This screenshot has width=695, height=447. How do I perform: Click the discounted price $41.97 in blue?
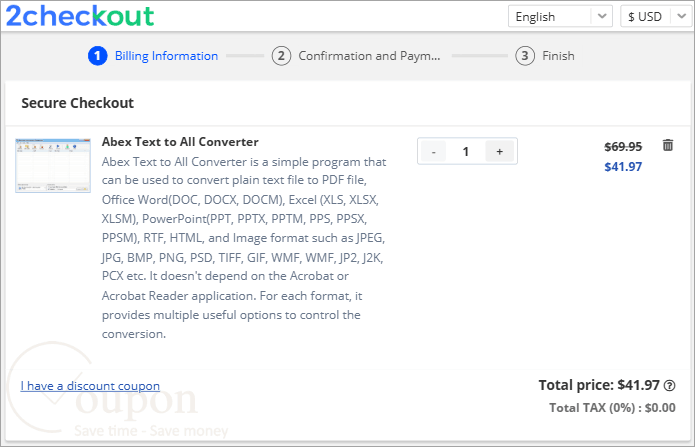[623, 167]
